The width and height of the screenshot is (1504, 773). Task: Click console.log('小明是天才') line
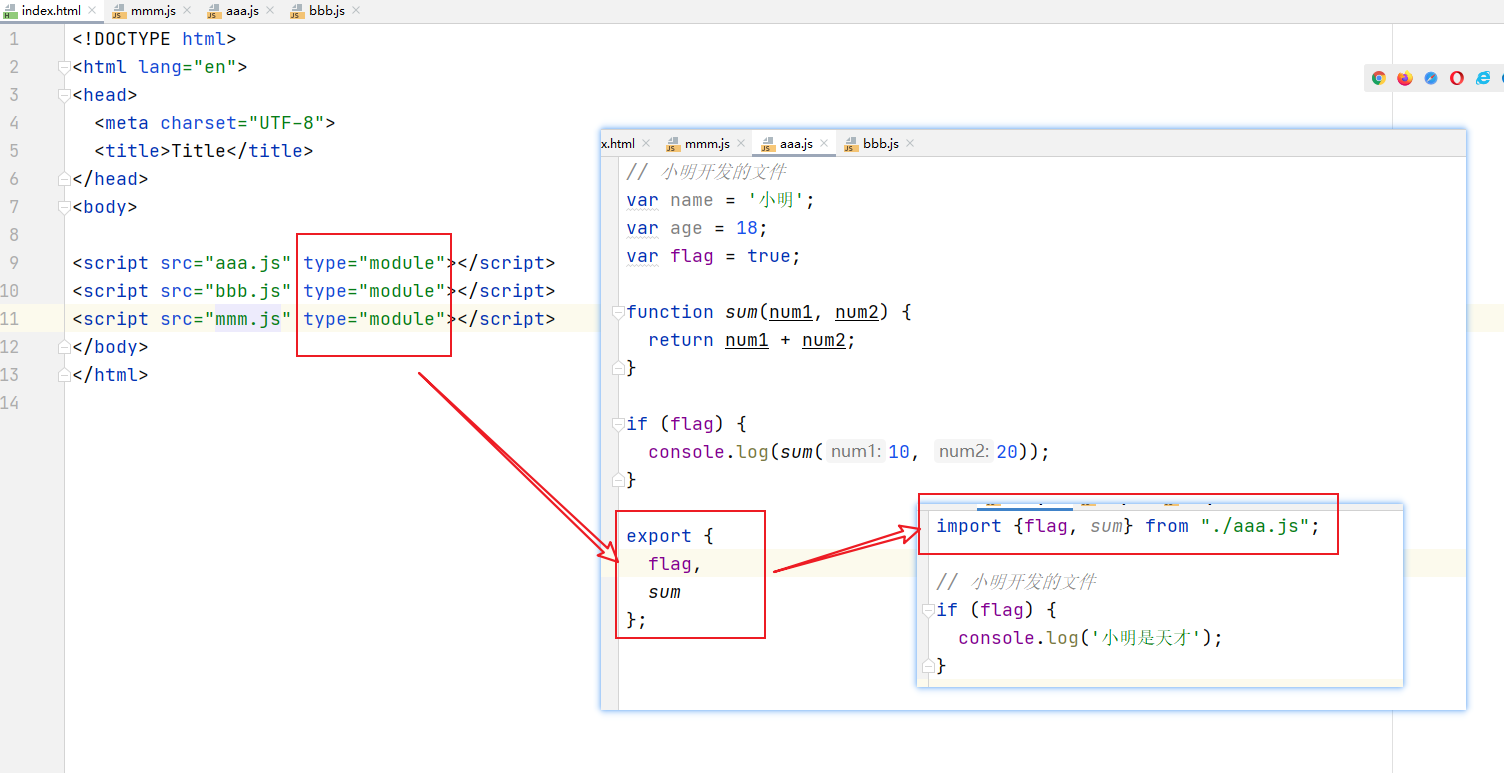(x=1090, y=638)
